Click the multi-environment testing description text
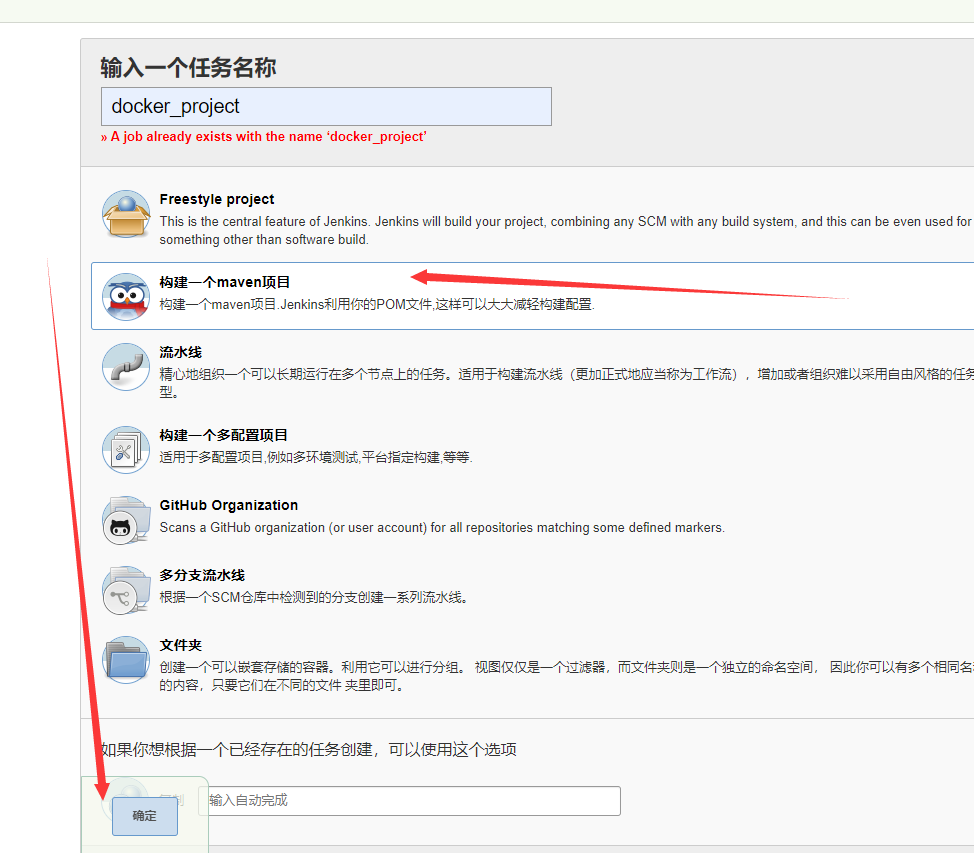The width and height of the screenshot is (974, 853). coord(316,457)
